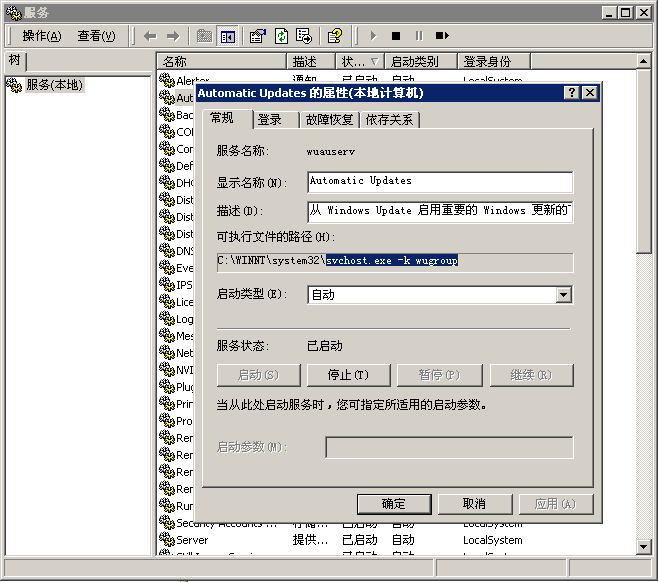Click the Forward arrow in toolbar
Image resolution: width=659 pixels, height=582 pixels.
pos(173,36)
